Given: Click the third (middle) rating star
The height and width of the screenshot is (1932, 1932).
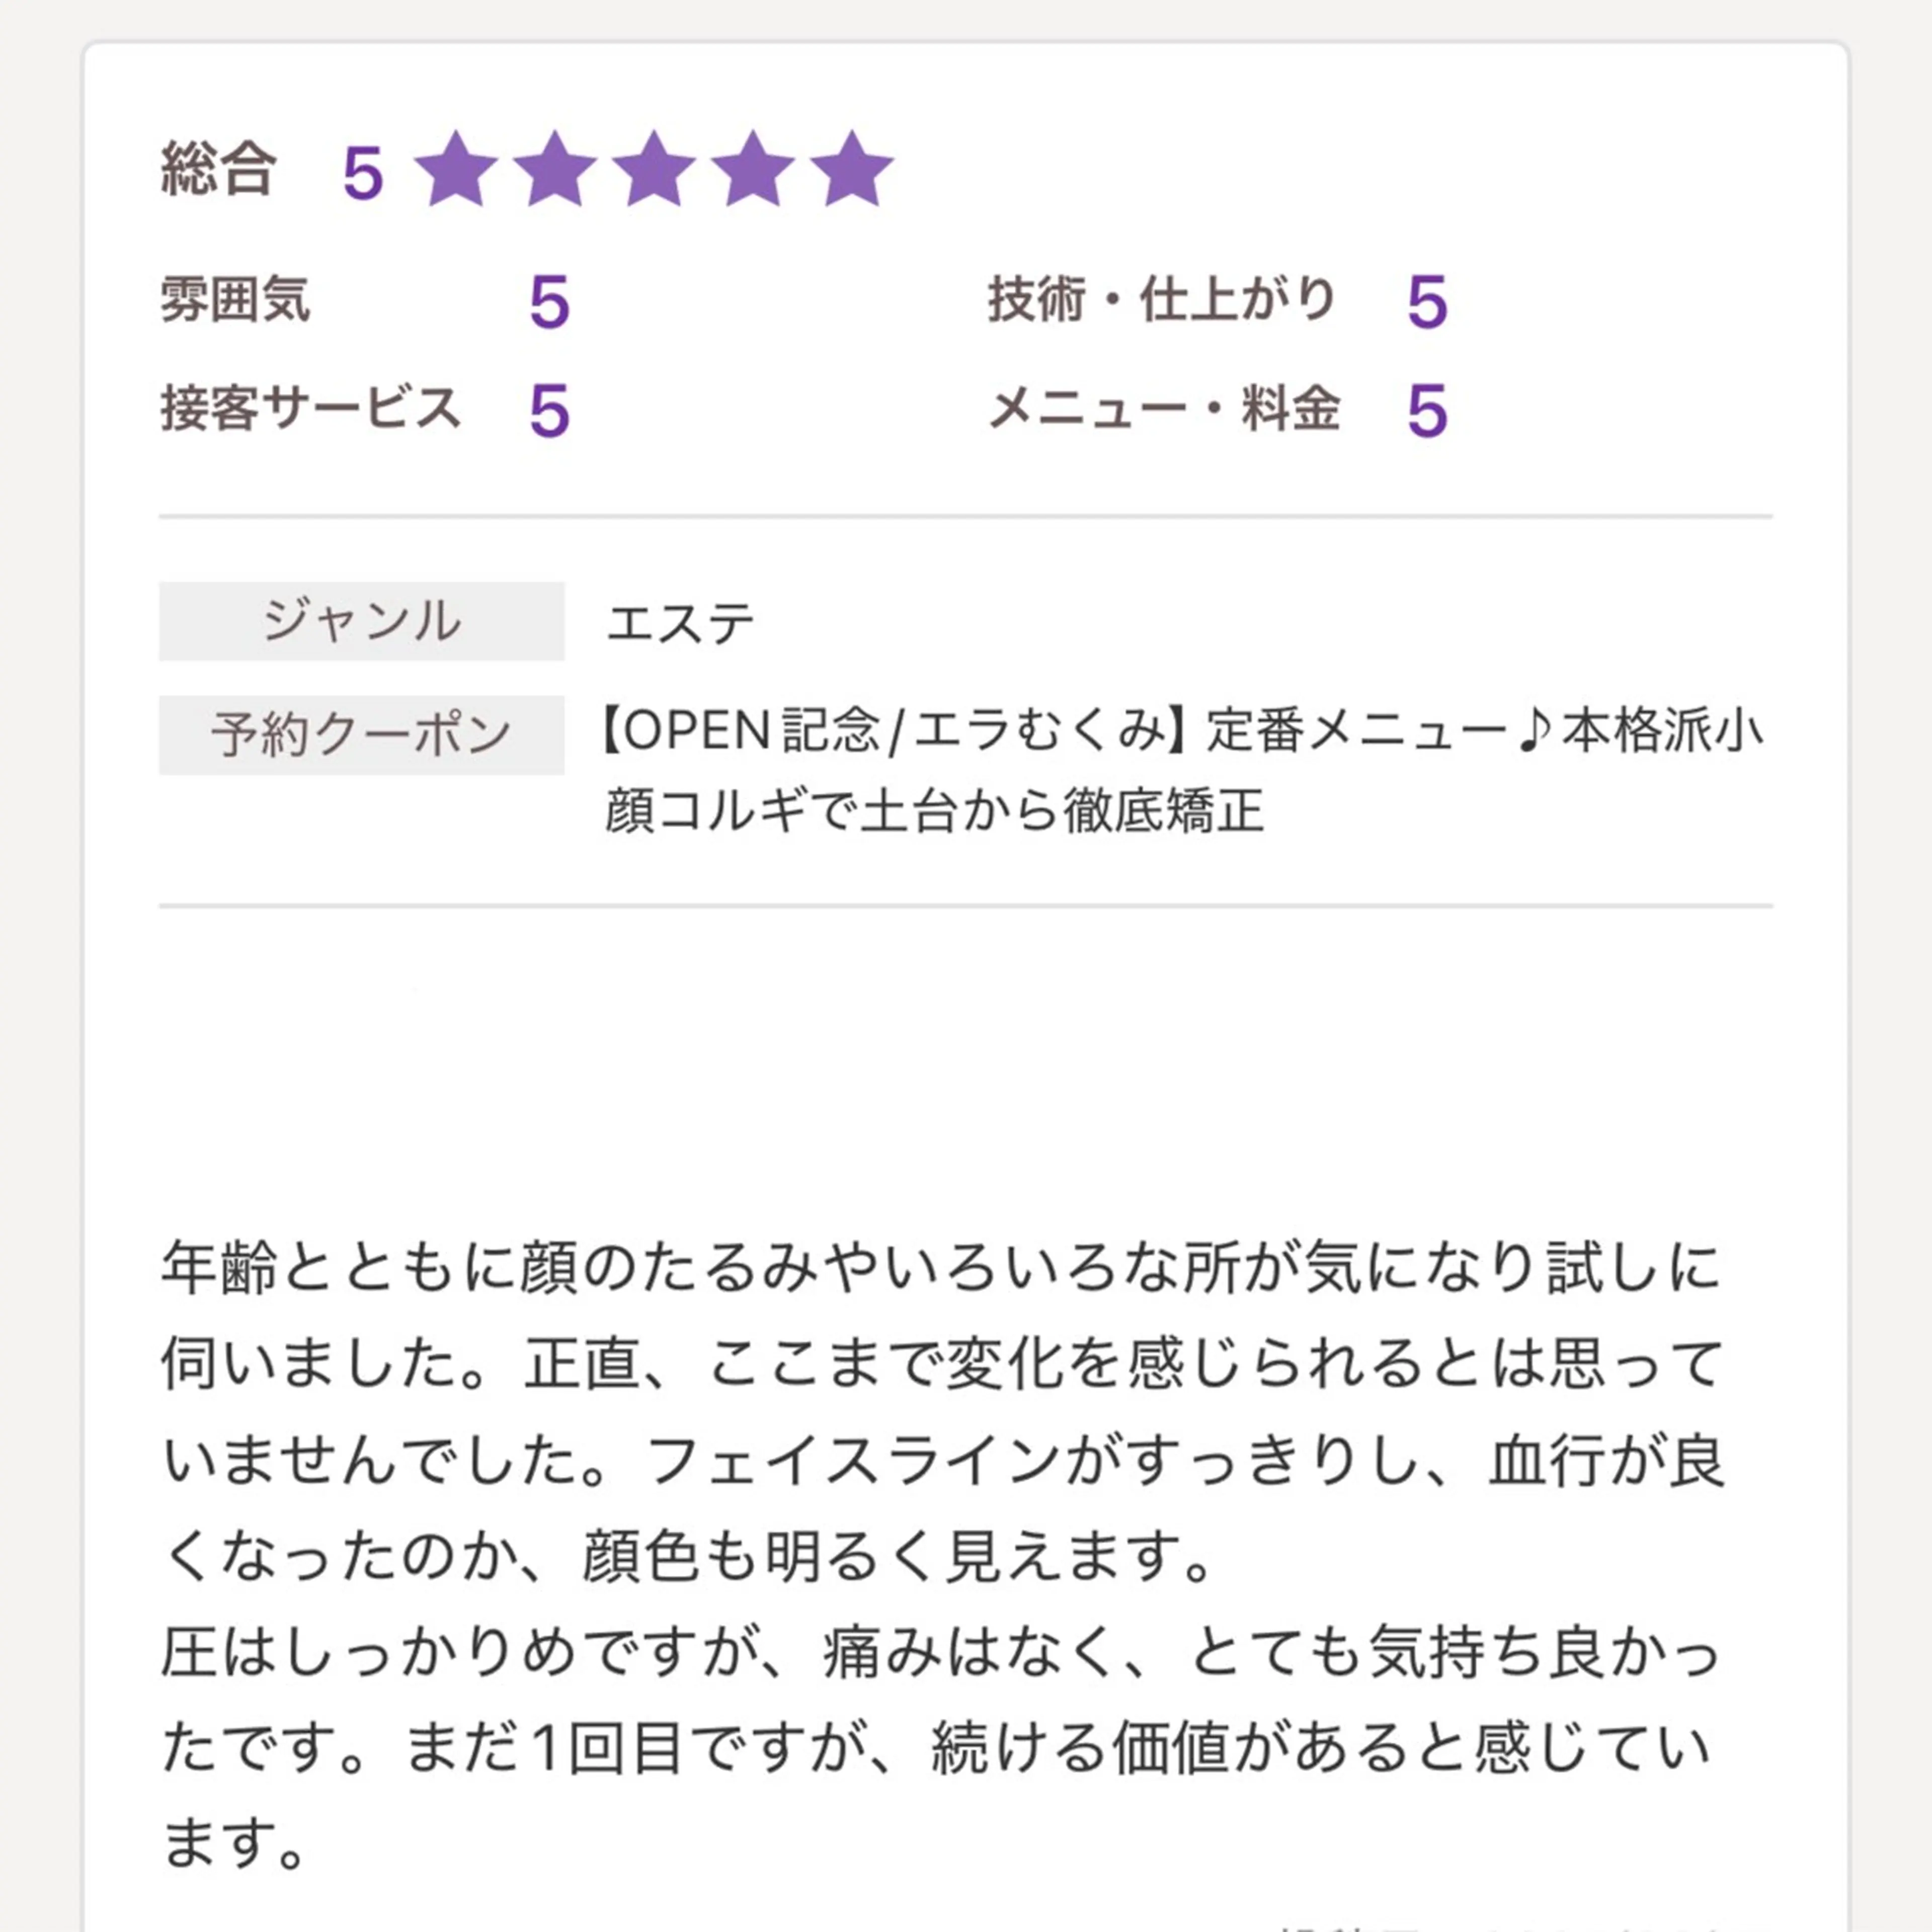Looking at the screenshot, I should (x=653, y=169).
